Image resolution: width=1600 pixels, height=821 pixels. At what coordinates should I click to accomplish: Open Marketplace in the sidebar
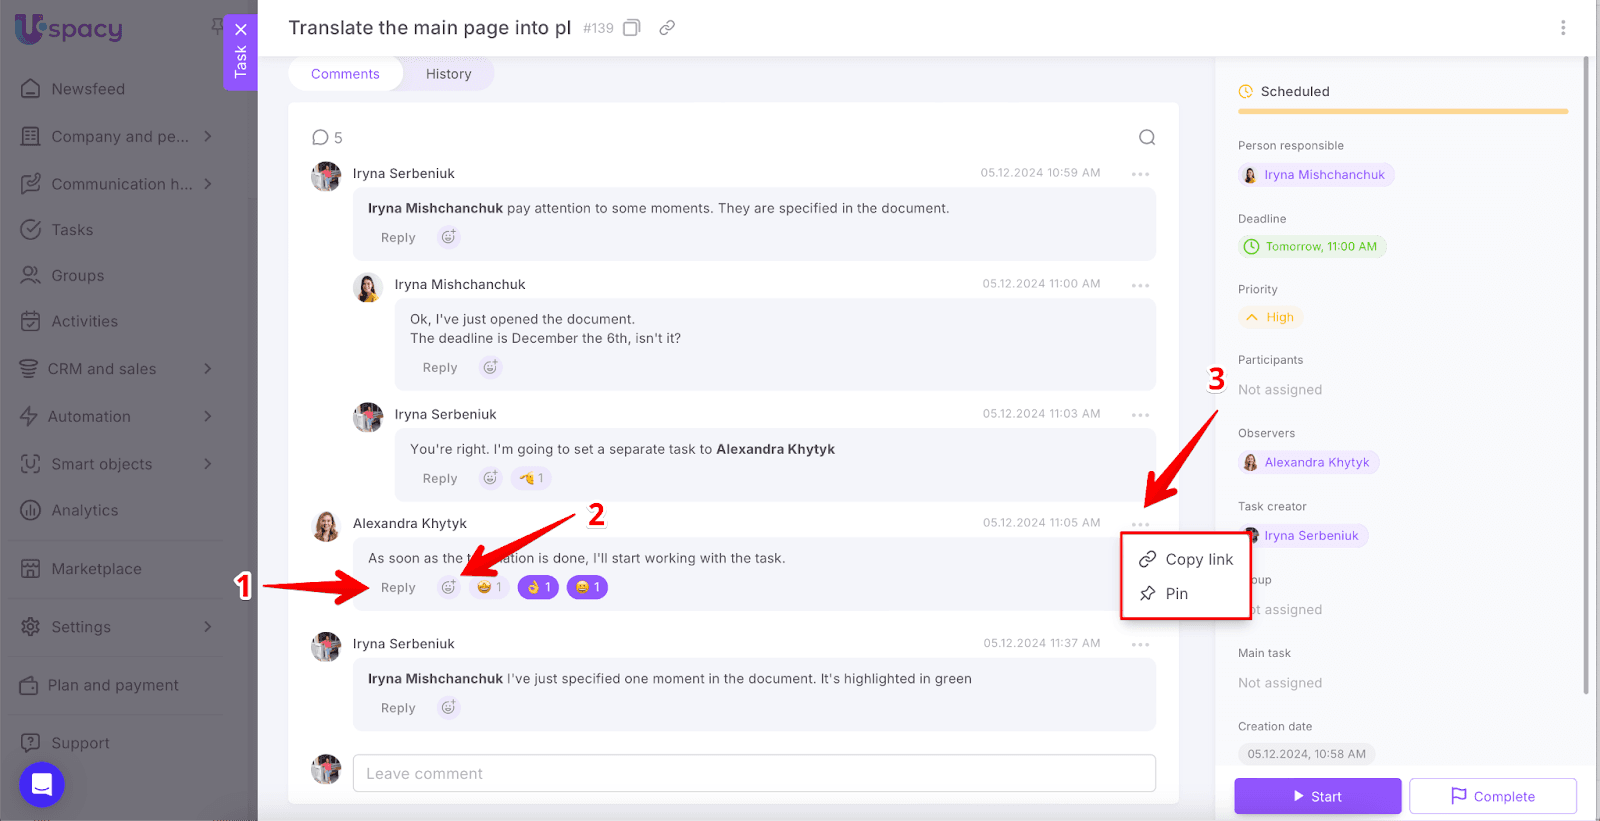[96, 569]
